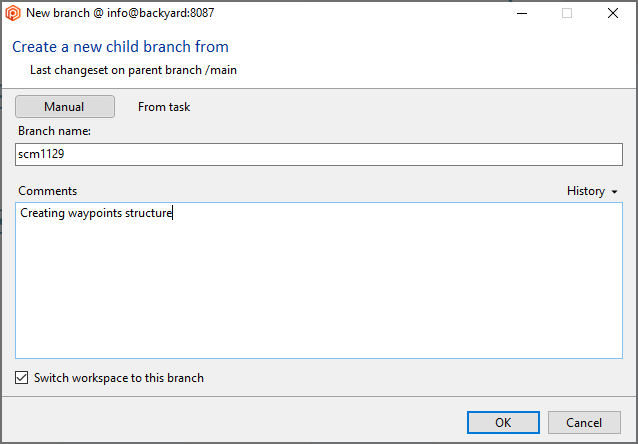
Task: Click the Plastic SCM logo in title bar
Action: [13, 13]
